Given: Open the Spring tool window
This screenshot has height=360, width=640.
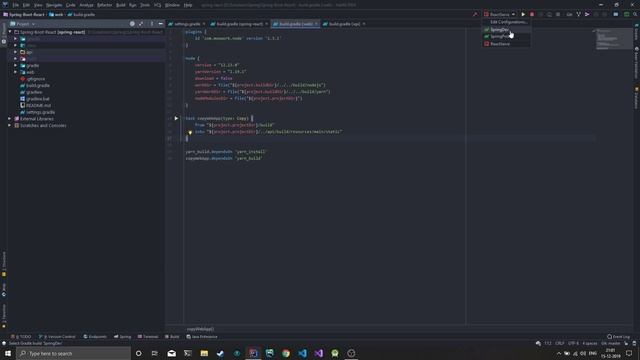Looking at the screenshot, I should (x=122, y=337).
